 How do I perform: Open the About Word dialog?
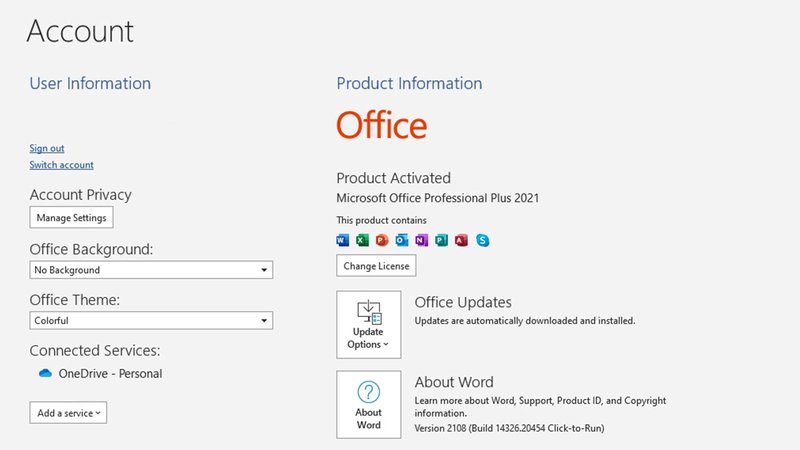(x=368, y=405)
